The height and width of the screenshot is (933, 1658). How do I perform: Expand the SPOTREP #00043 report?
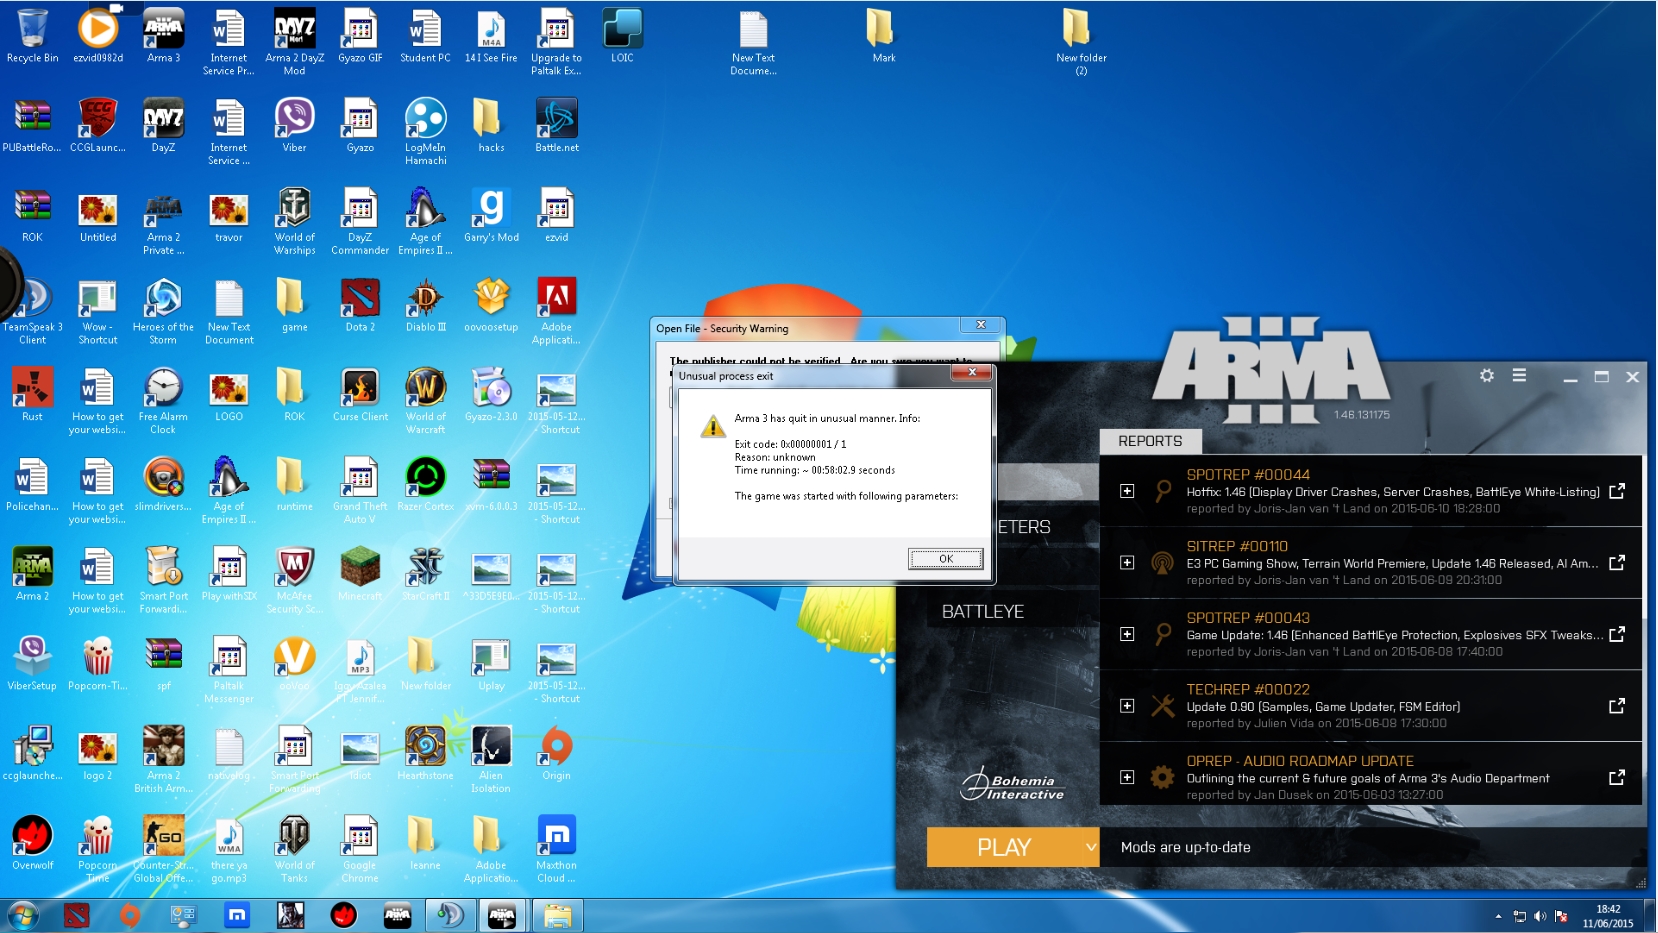click(1127, 634)
